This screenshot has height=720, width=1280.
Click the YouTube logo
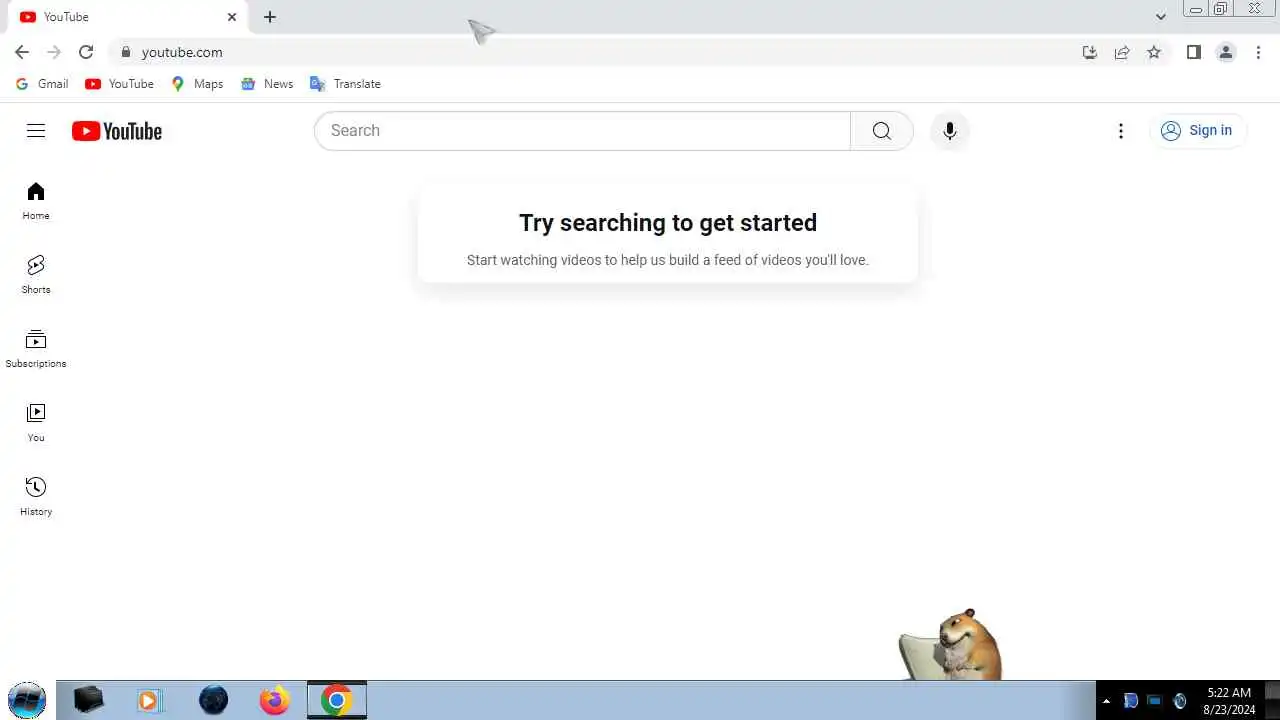[x=117, y=131]
